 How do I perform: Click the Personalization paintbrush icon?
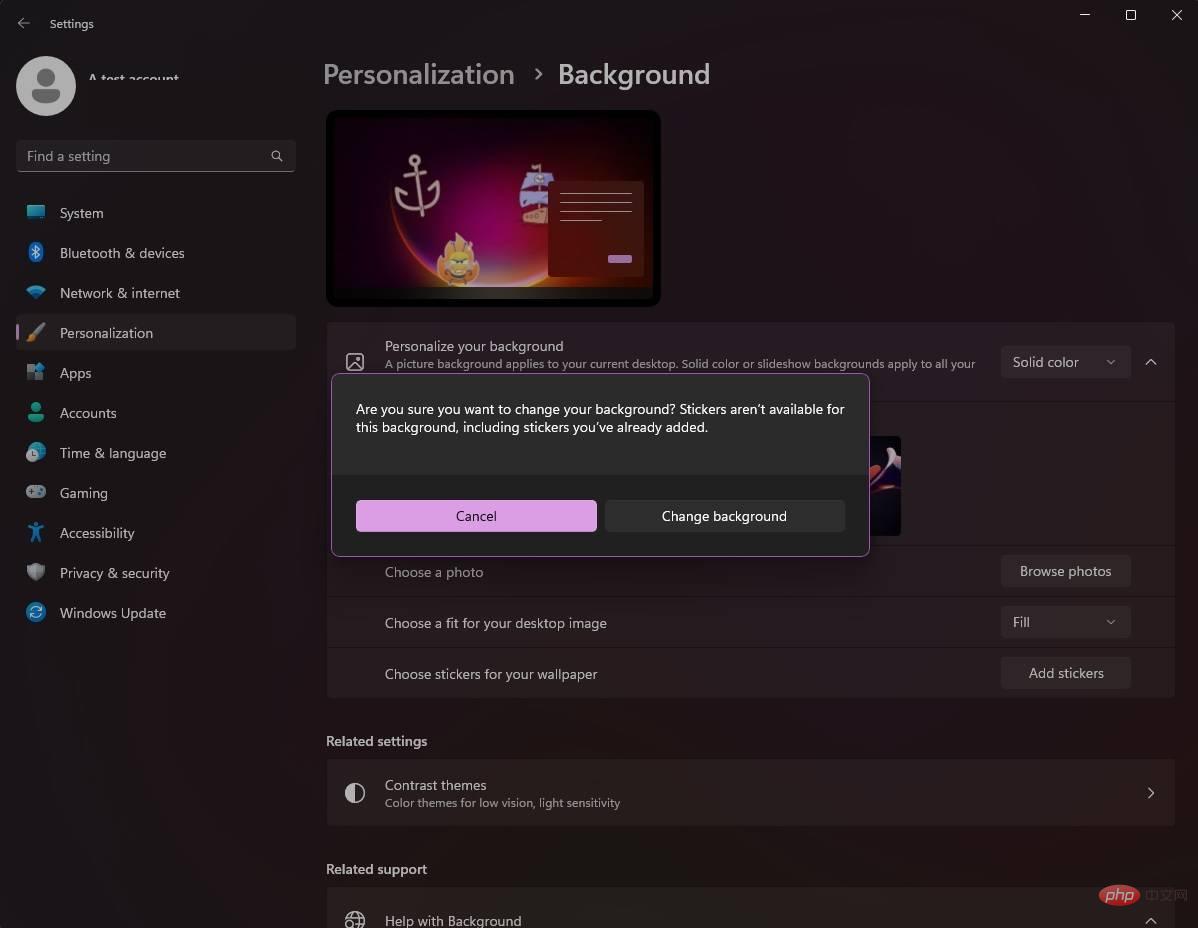coord(36,332)
